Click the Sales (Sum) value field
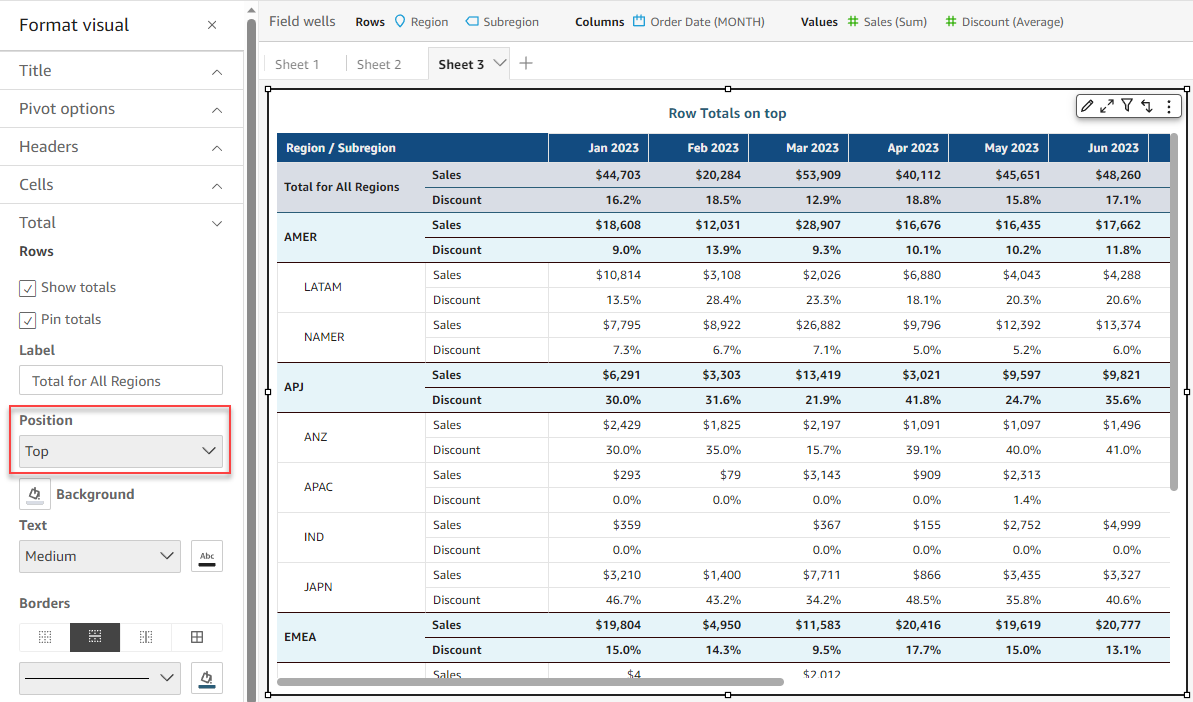The width and height of the screenshot is (1193, 702). pos(887,22)
